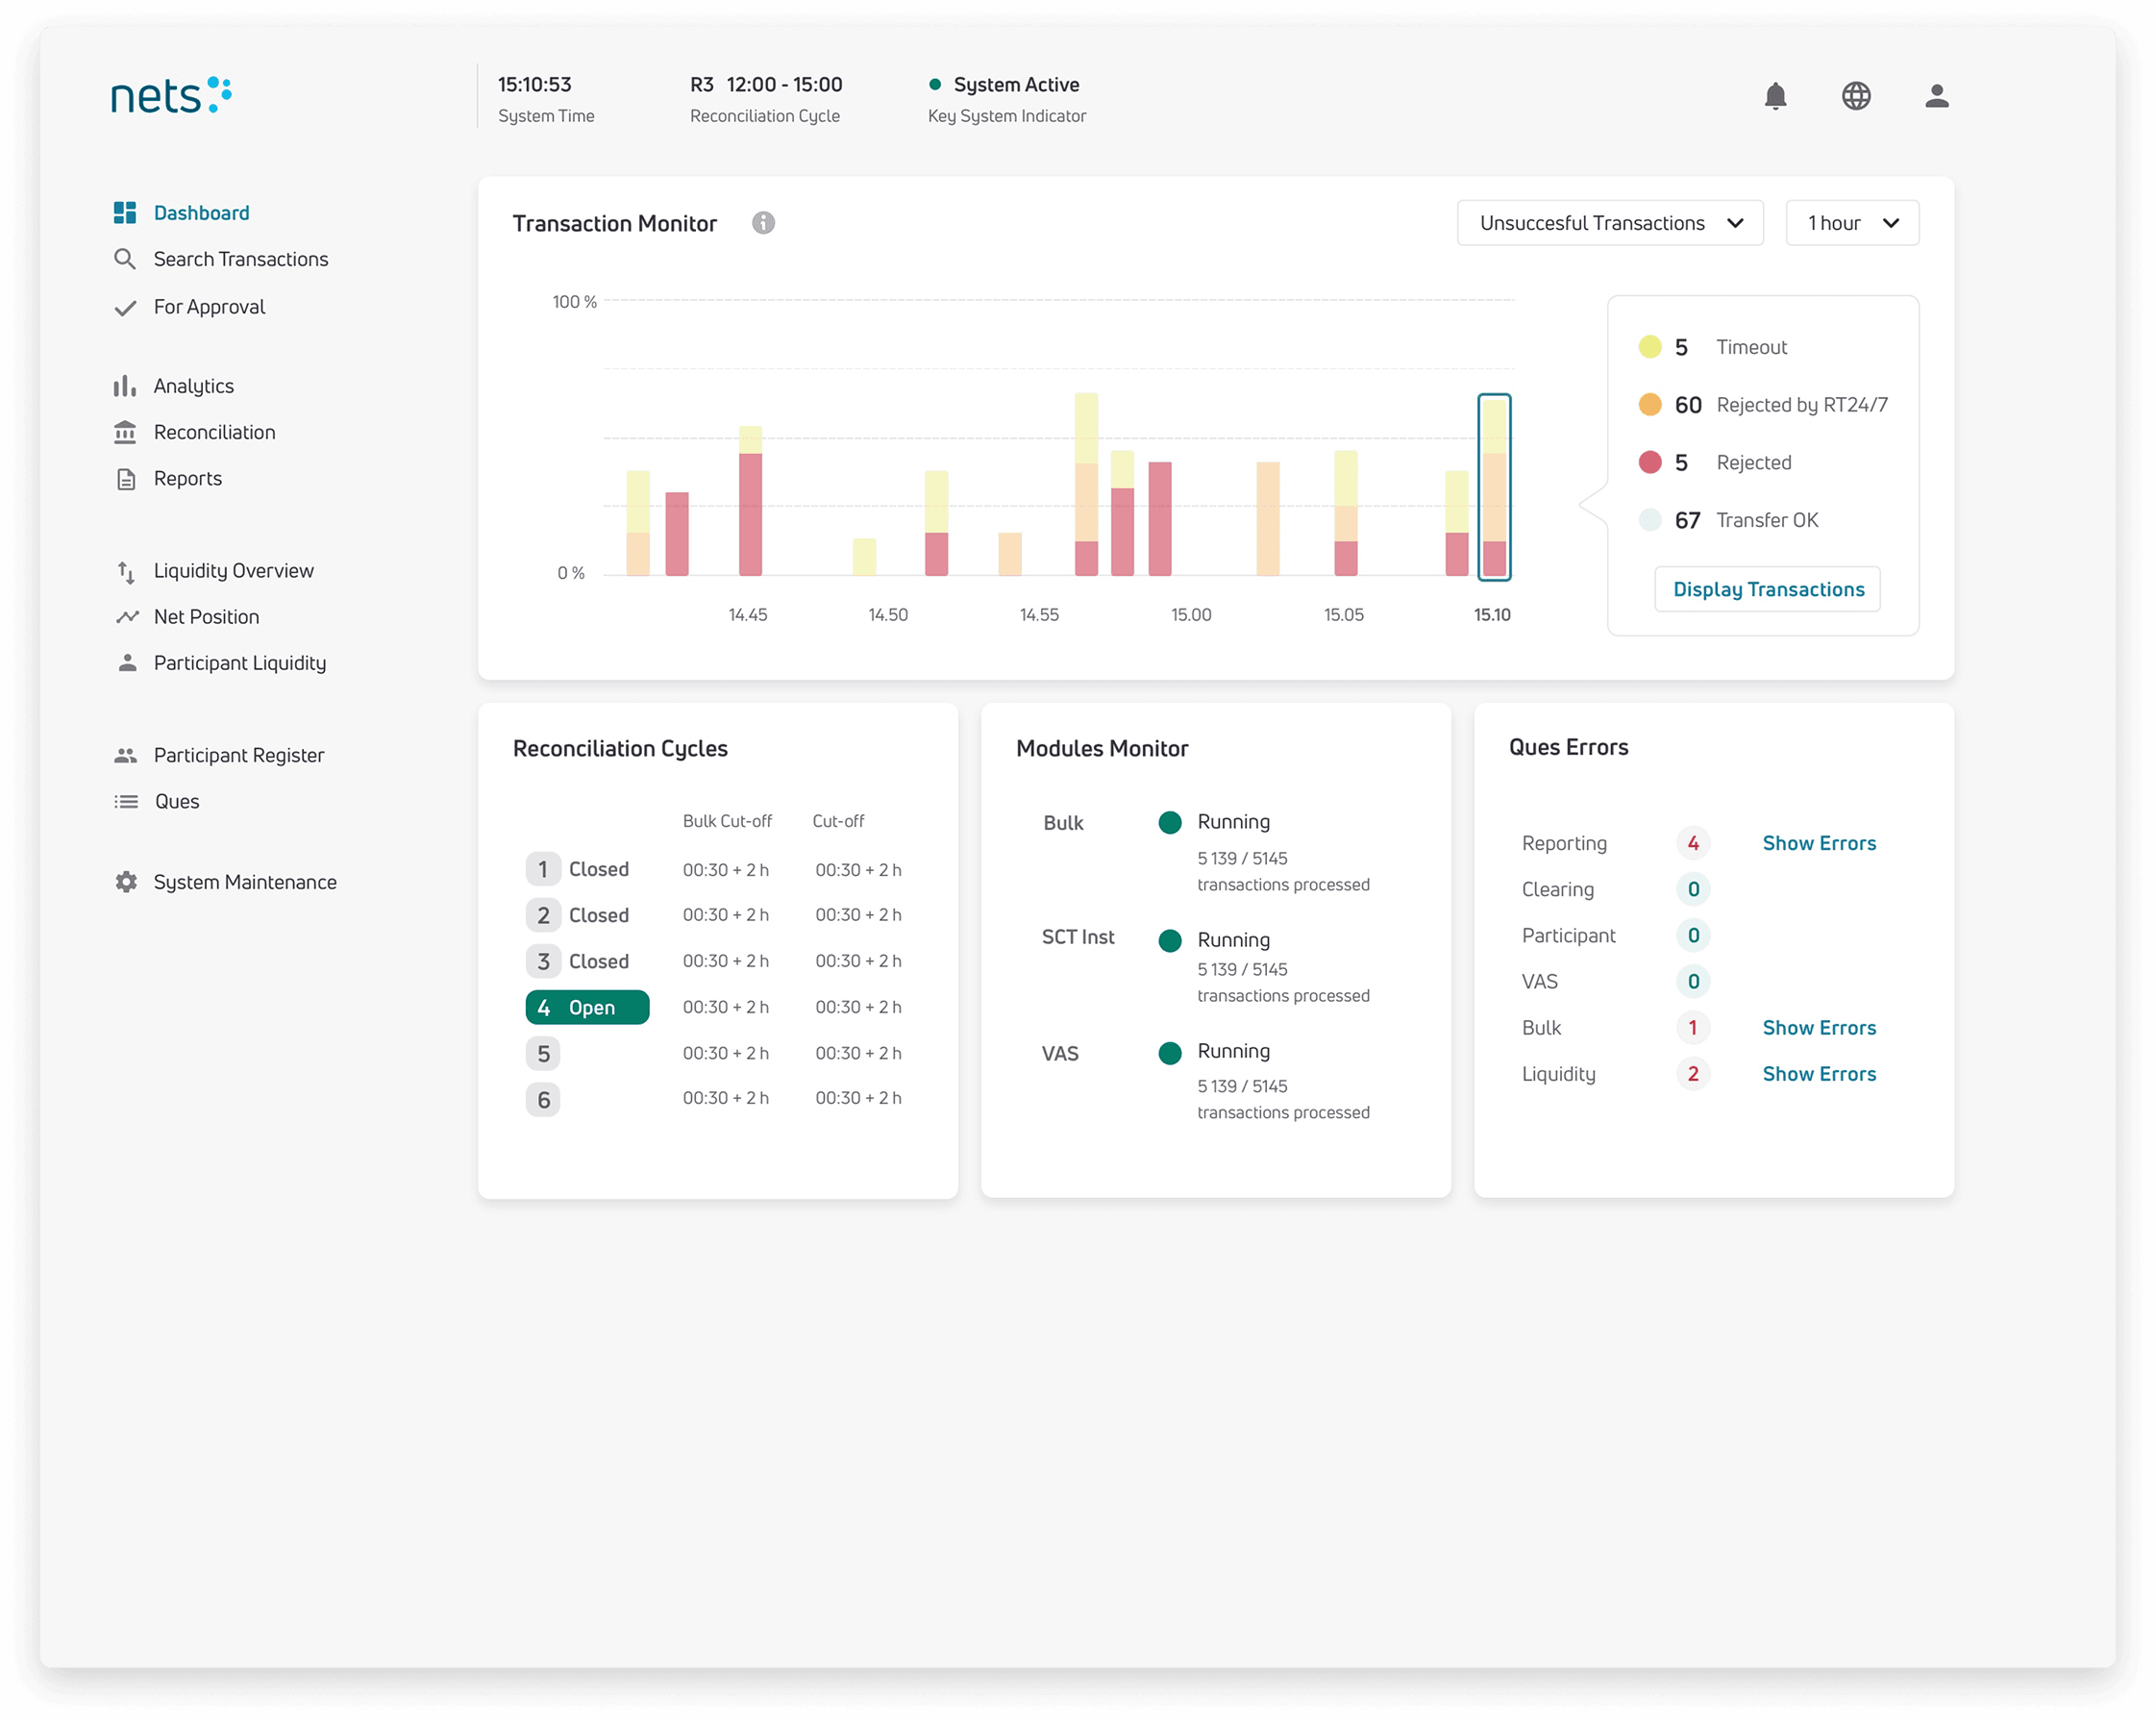The image size is (2156, 1721).
Task: Show Errors for Liquidity queue
Action: tap(1819, 1074)
